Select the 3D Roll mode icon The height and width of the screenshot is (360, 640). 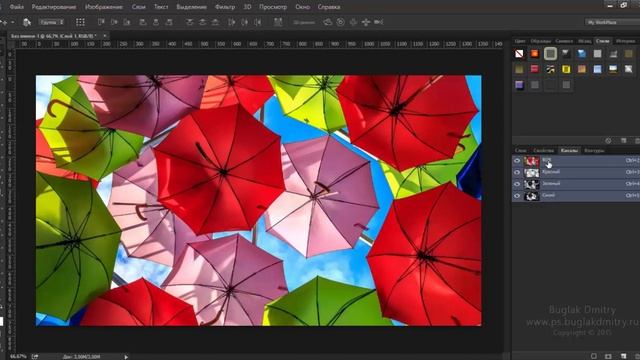click(x=340, y=22)
